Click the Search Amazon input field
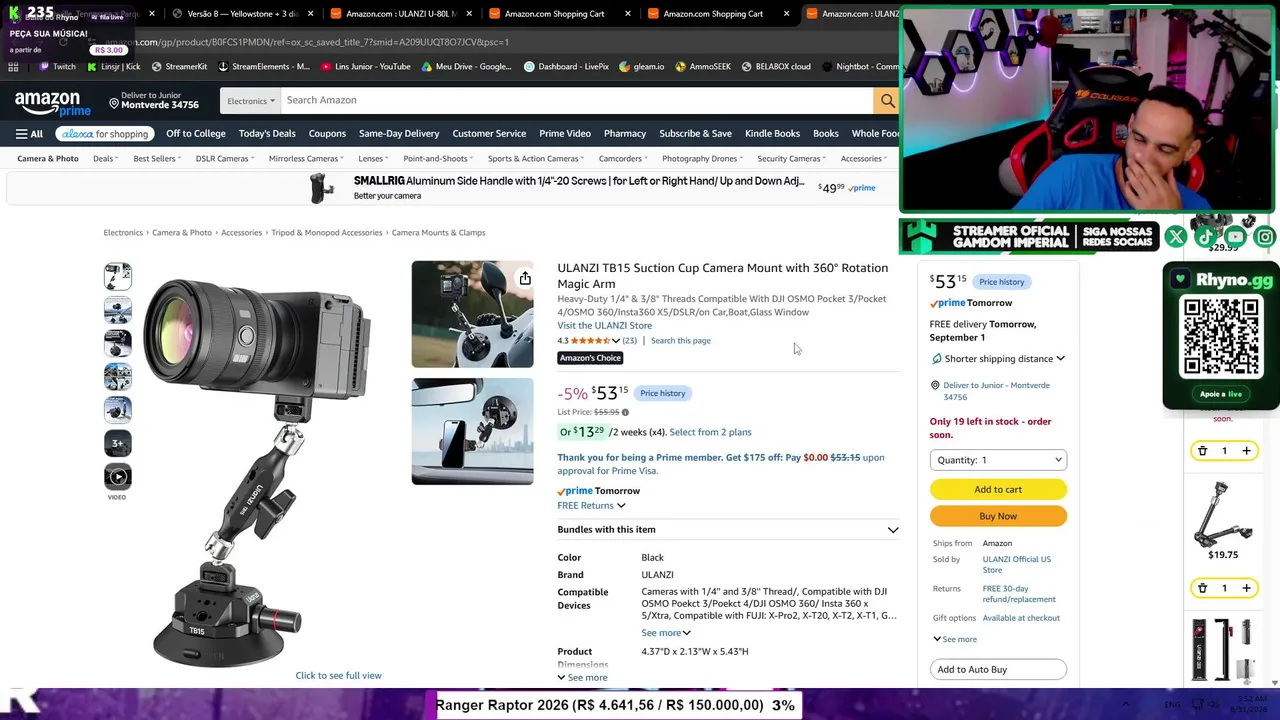The height and width of the screenshot is (720, 1280). pos(576,100)
